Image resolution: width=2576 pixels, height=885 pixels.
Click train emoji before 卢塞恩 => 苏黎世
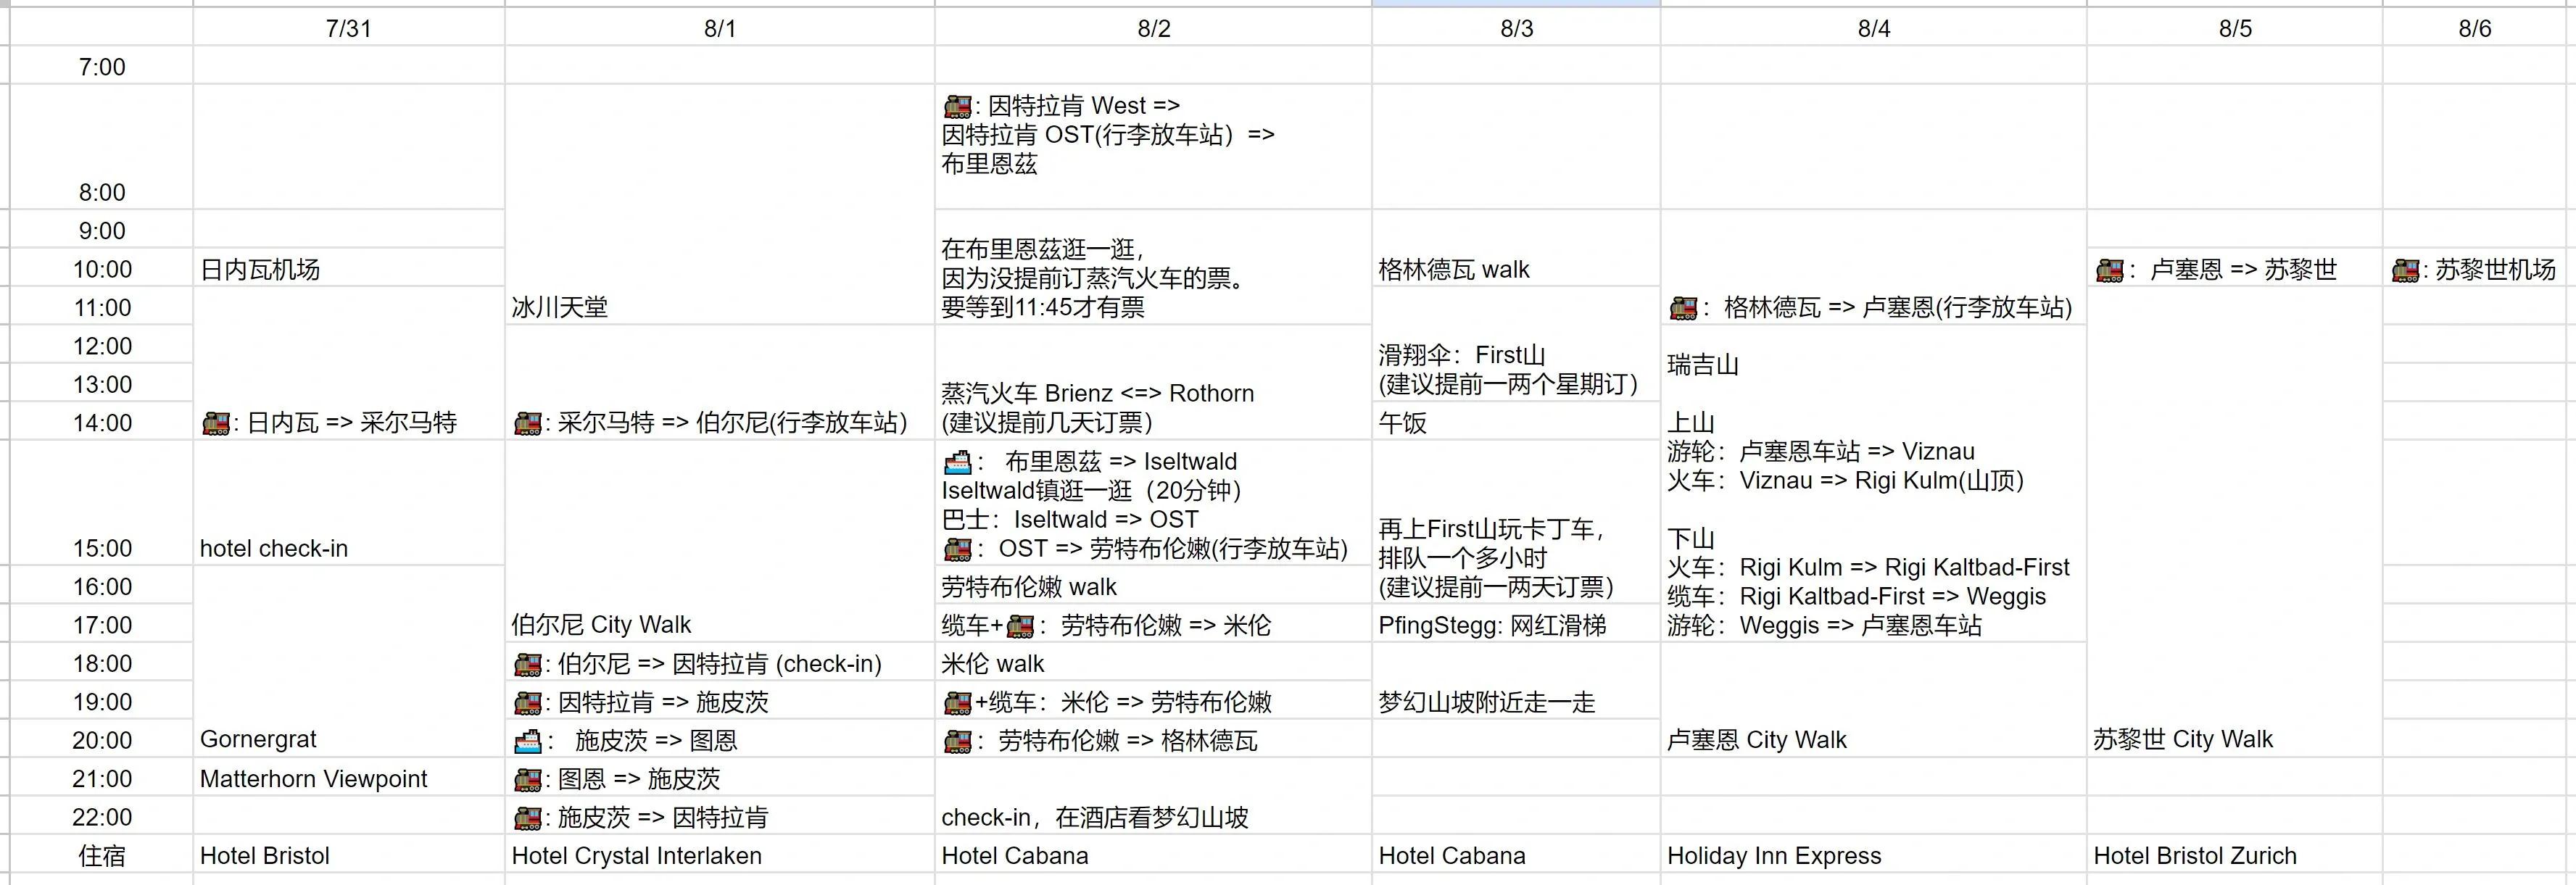[2110, 270]
